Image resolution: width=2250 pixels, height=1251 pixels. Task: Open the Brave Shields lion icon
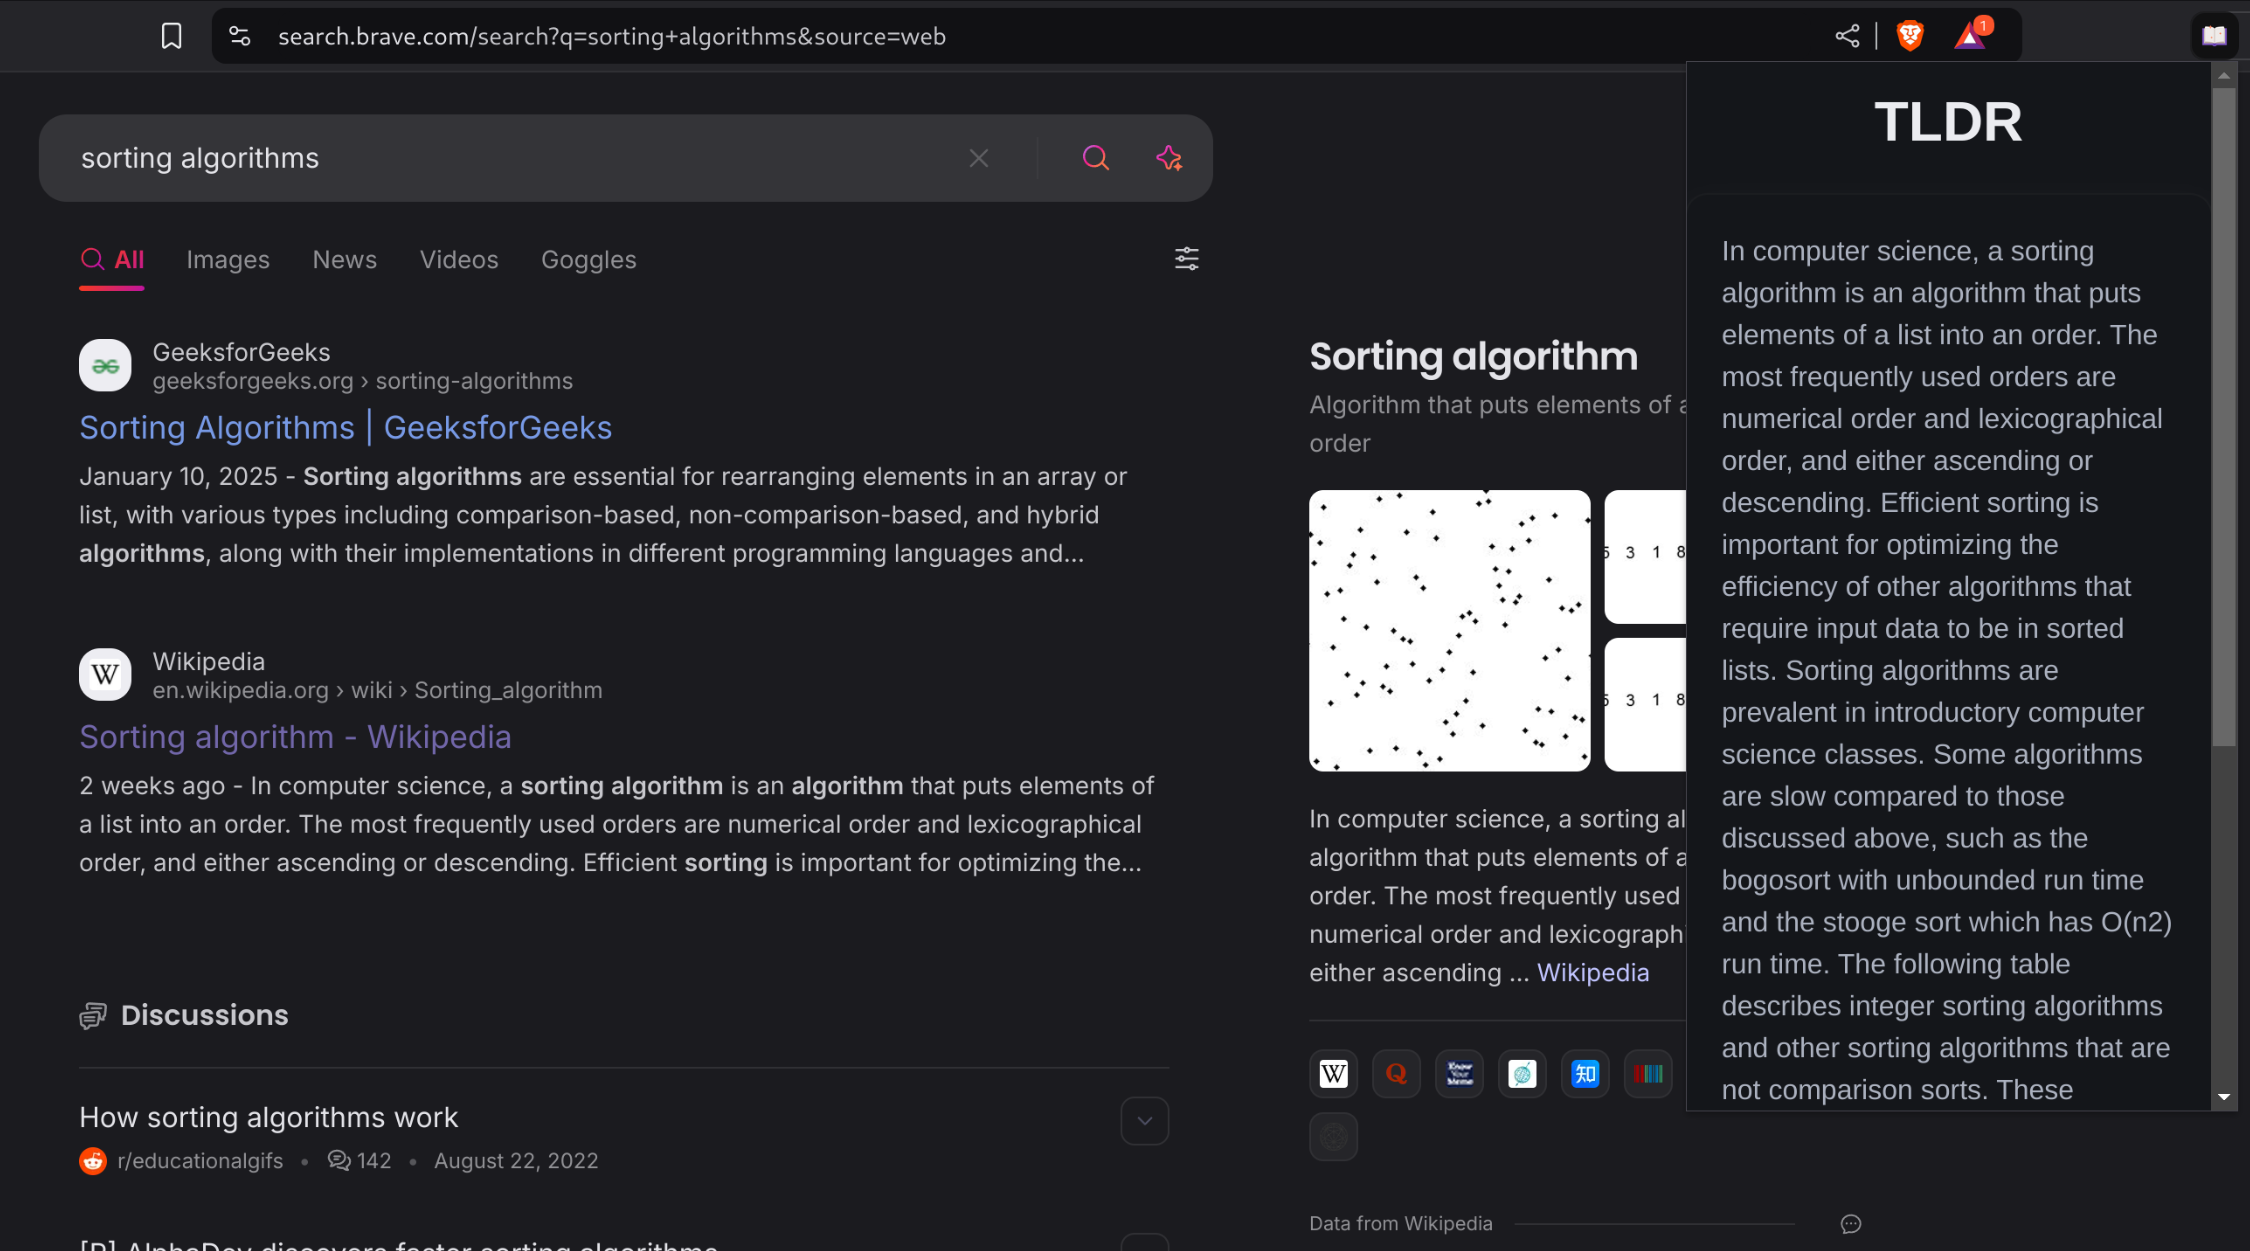click(x=1910, y=37)
